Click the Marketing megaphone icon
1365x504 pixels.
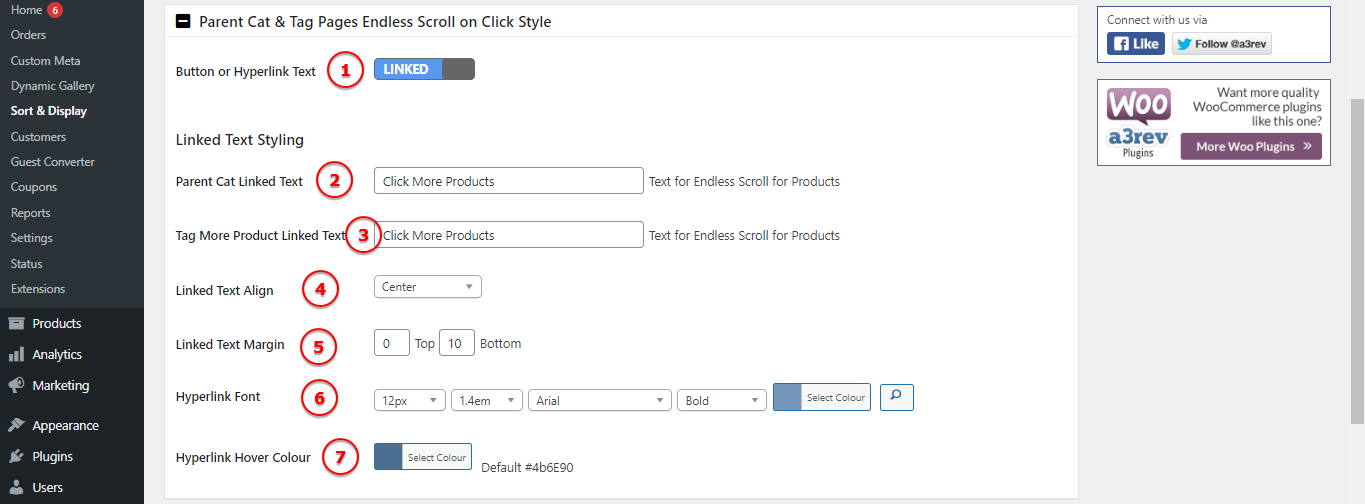pyautogui.click(x=16, y=386)
